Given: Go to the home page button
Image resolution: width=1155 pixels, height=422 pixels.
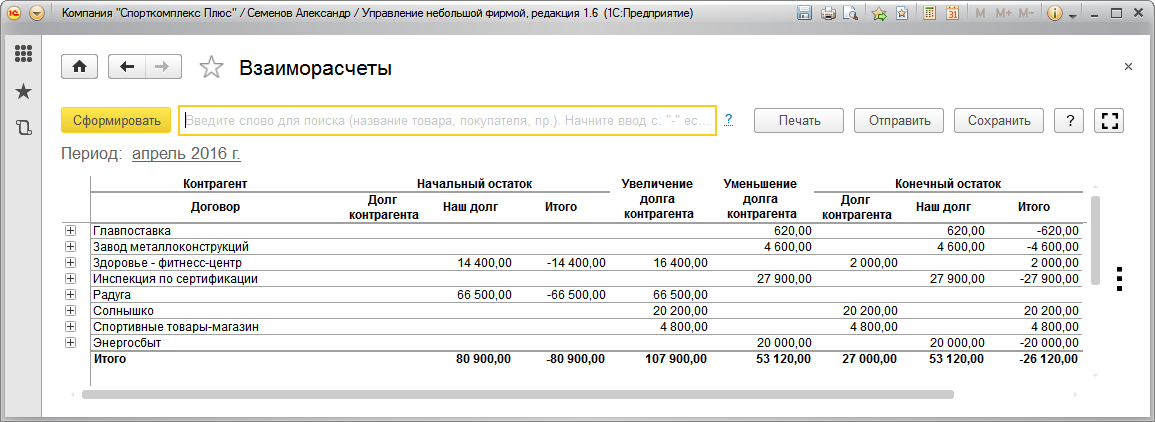Looking at the screenshot, I should 80,67.
